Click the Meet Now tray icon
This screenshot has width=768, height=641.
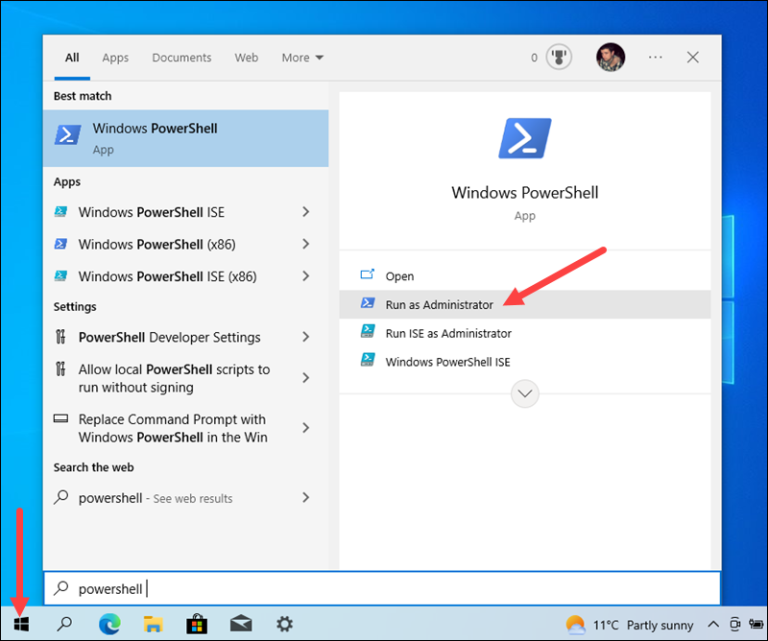coord(735,624)
